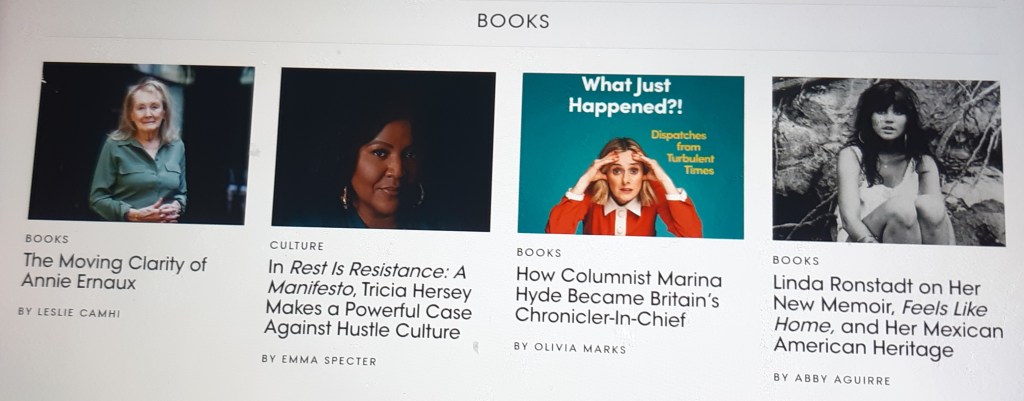Click the BOOKS section heading
This screenshot has width=1024, height=401.
pos(513,21)
